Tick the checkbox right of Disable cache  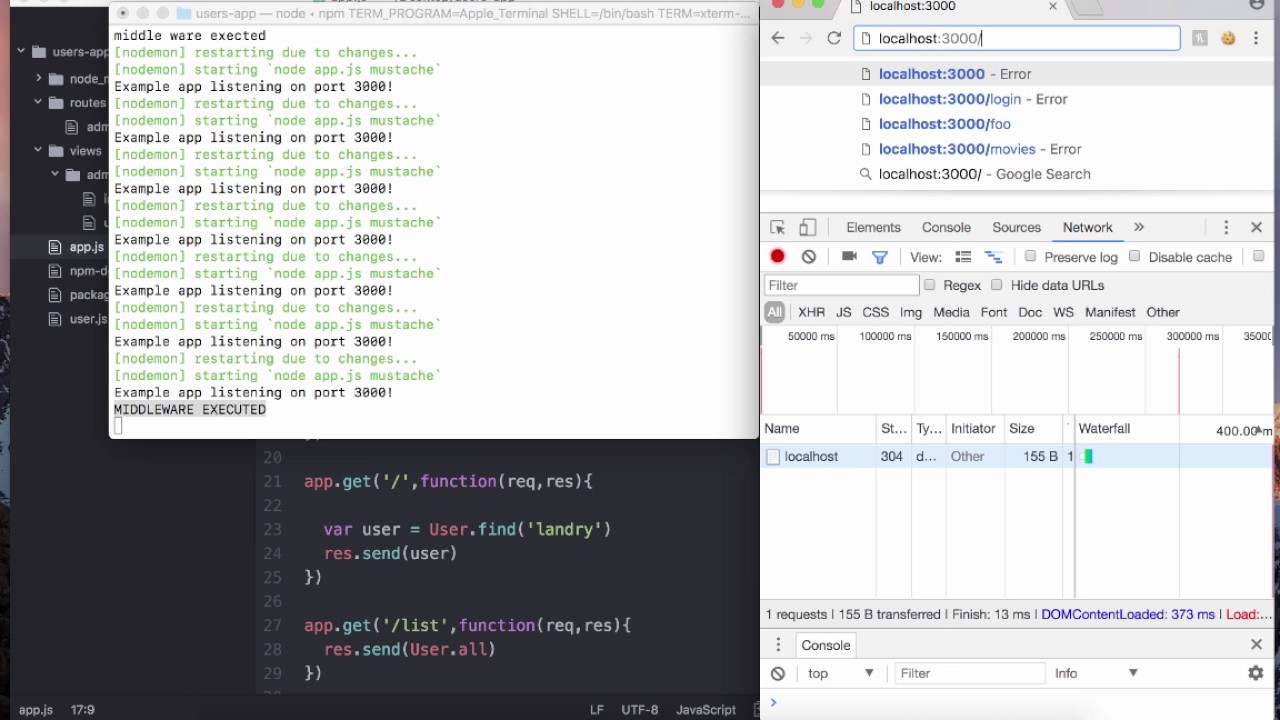[1259, 256]
